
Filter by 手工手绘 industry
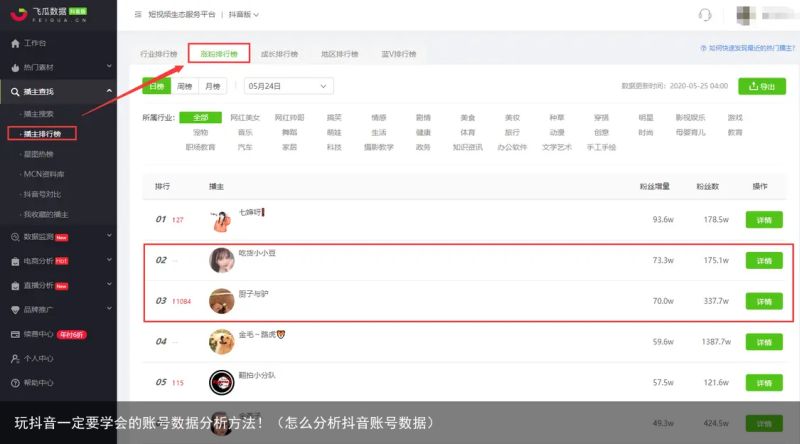601,147
